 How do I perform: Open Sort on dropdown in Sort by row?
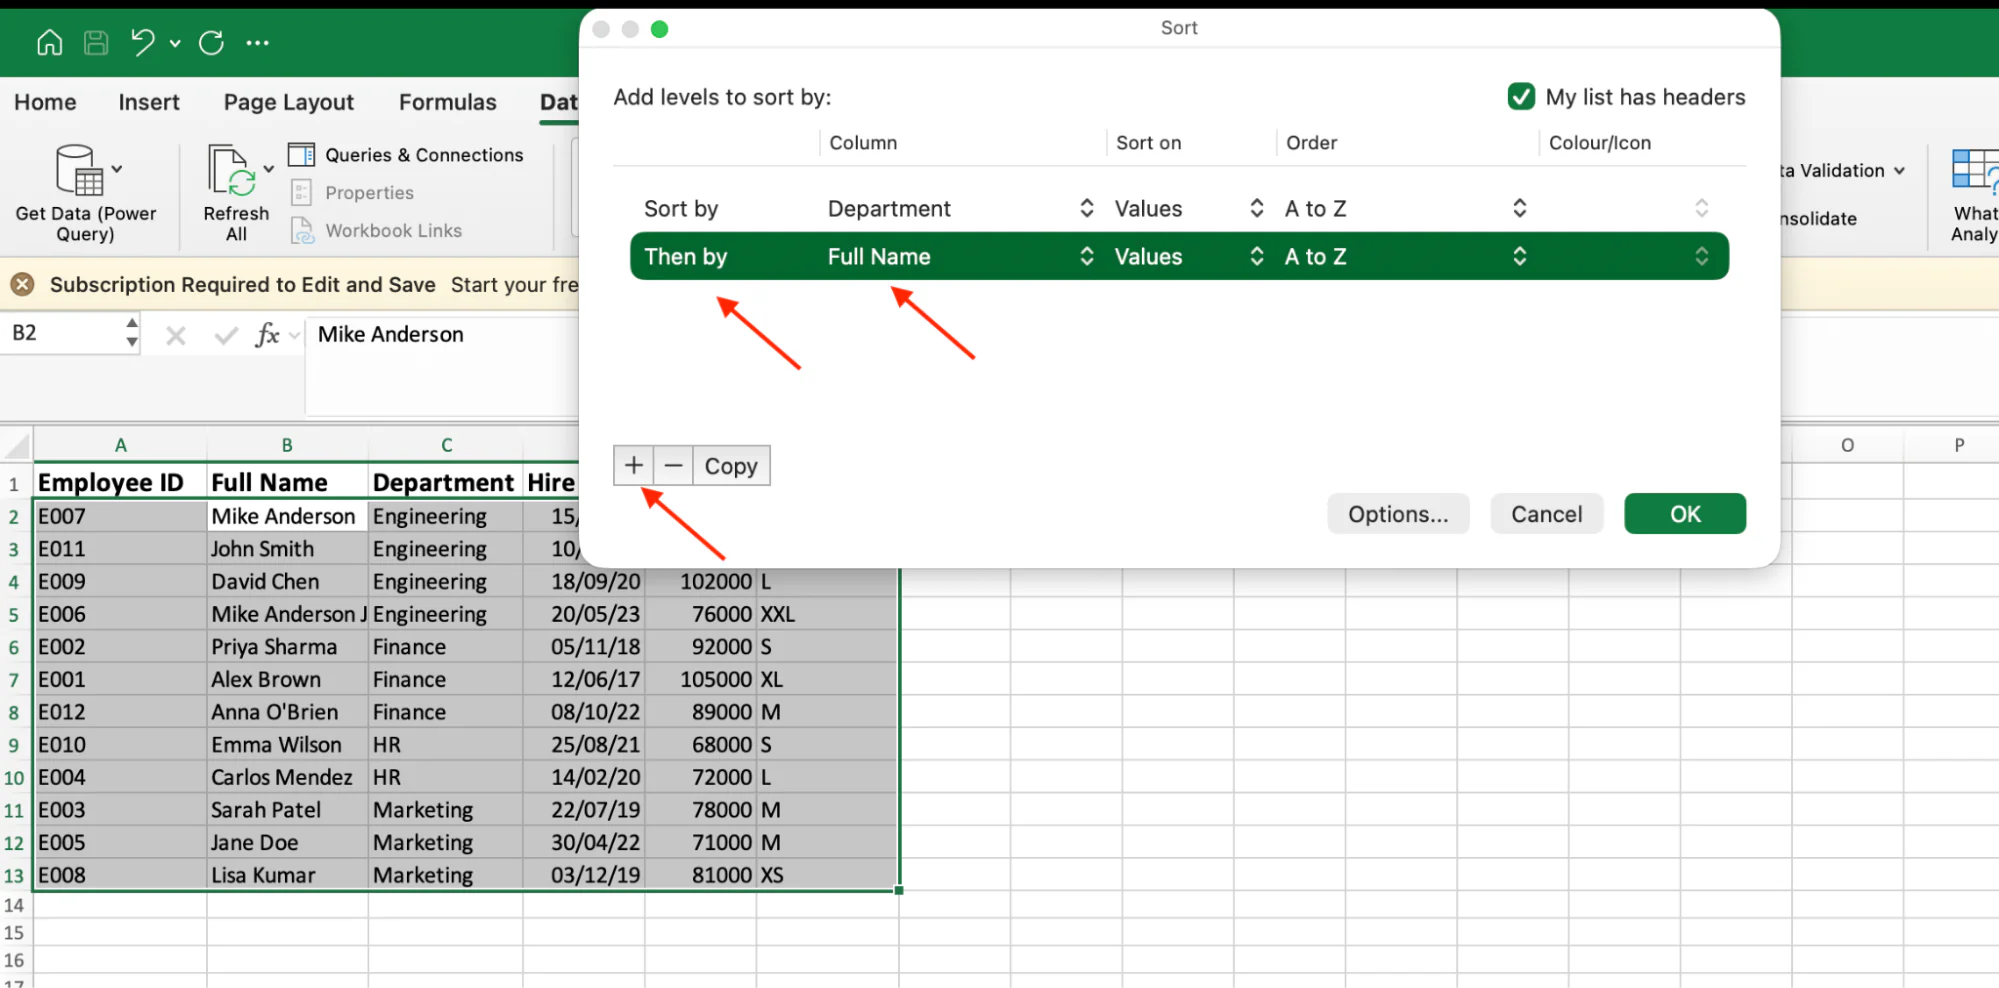(1189, 209)
